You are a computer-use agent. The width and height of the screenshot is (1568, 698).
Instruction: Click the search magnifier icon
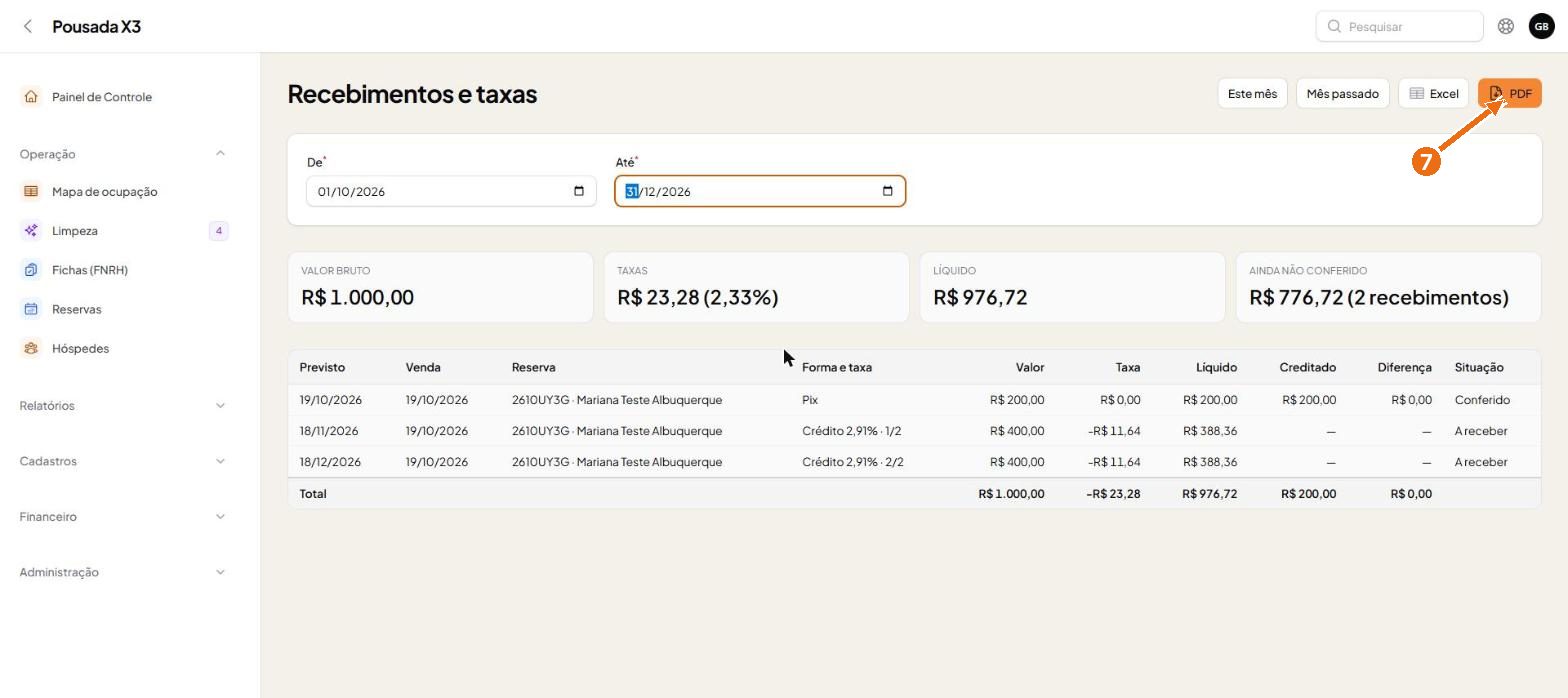[x=1334, y=26]
